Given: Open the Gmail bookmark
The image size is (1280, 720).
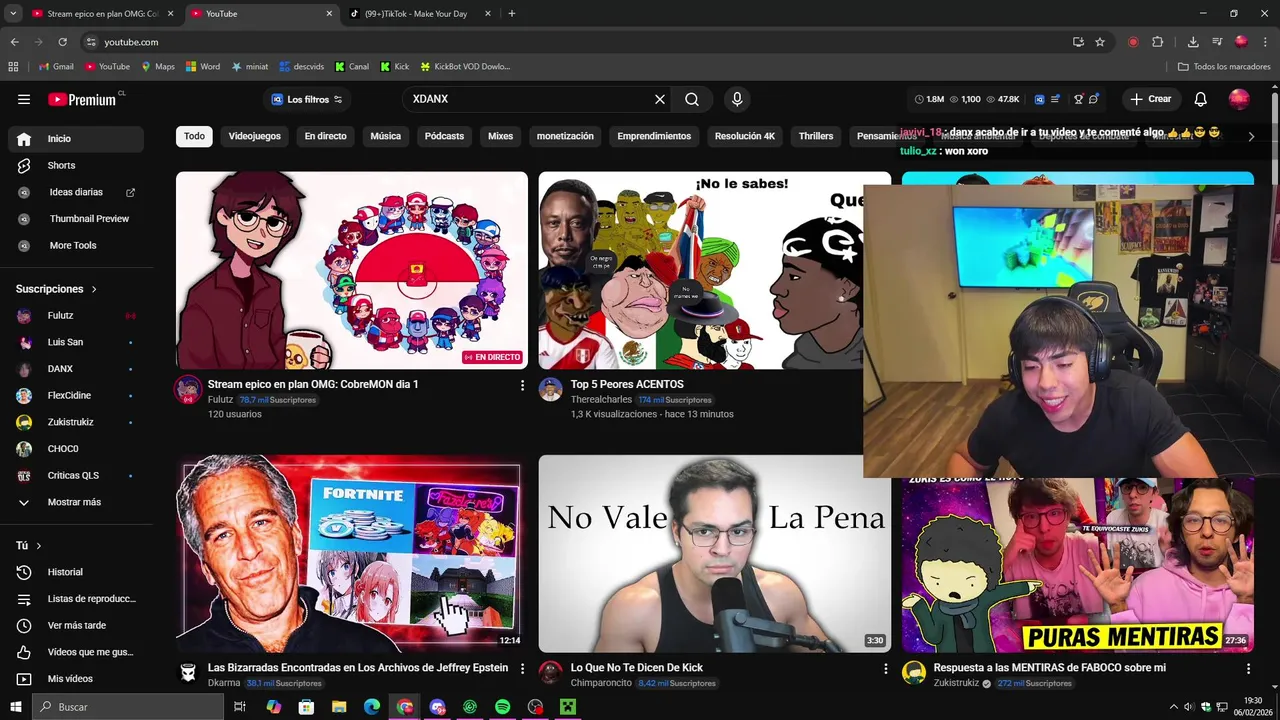Looking at the screenshot, I should 56,67.
